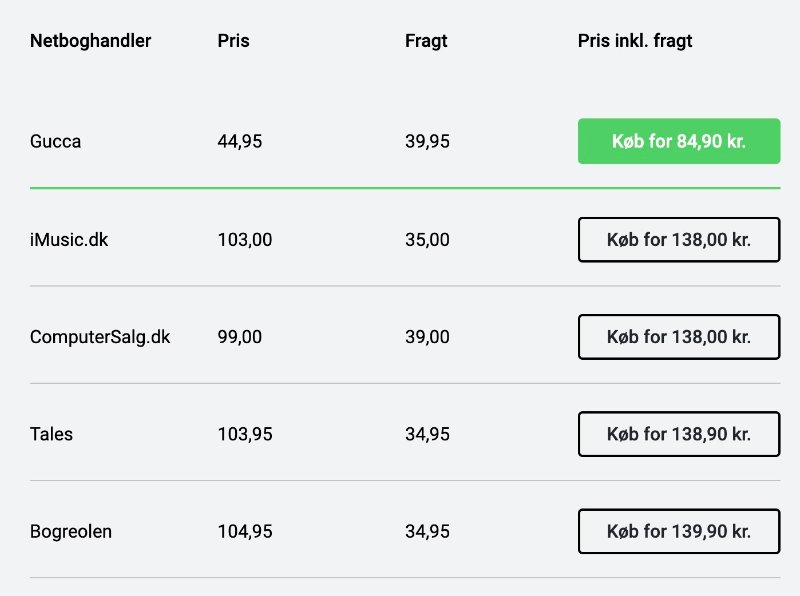Select iMusic.dk's price 103,00
Screen dimensions: 800x596
pos(245,240)
